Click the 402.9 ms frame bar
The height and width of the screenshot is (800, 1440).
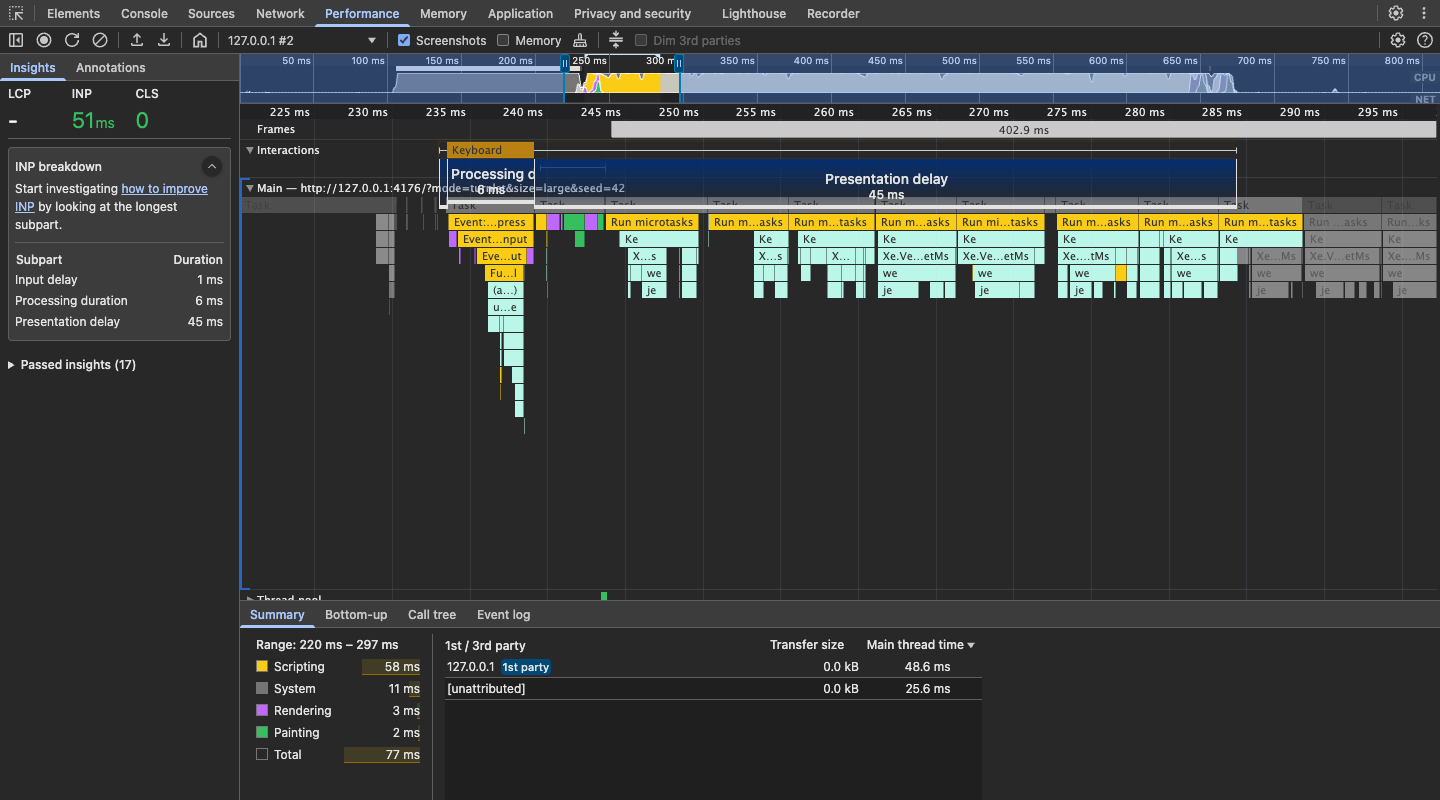point(1023,130)
